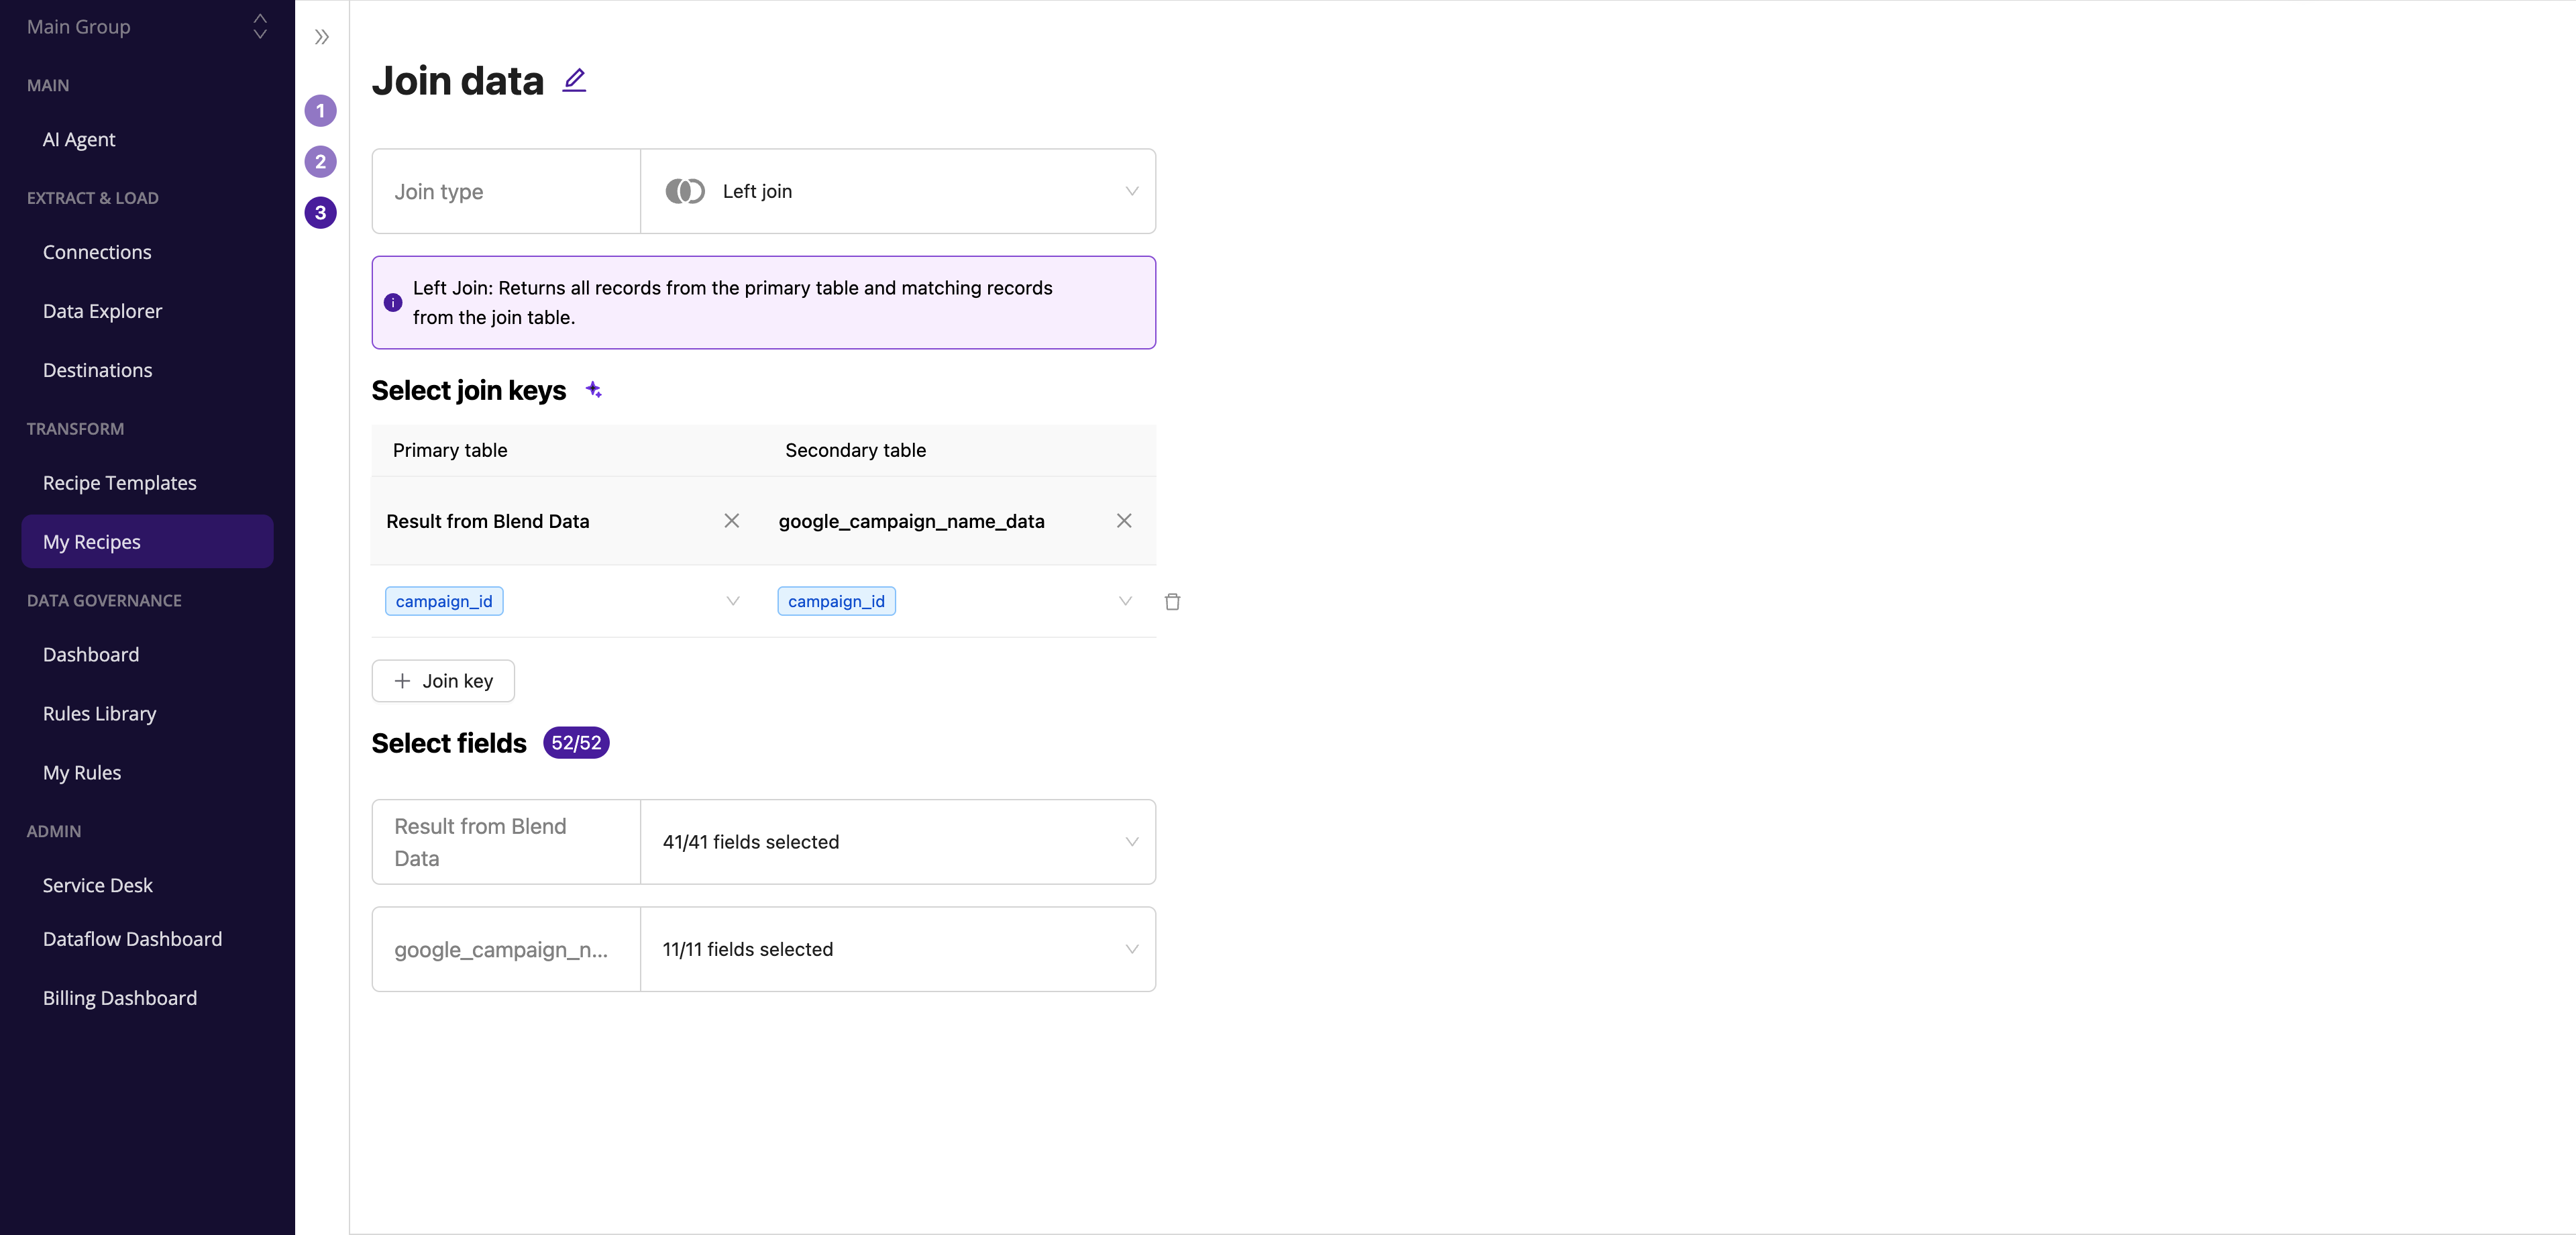Open secondary table campaign_id key dropdown
Viewport: 2576px width, 1235px height.
[1125, 601]
